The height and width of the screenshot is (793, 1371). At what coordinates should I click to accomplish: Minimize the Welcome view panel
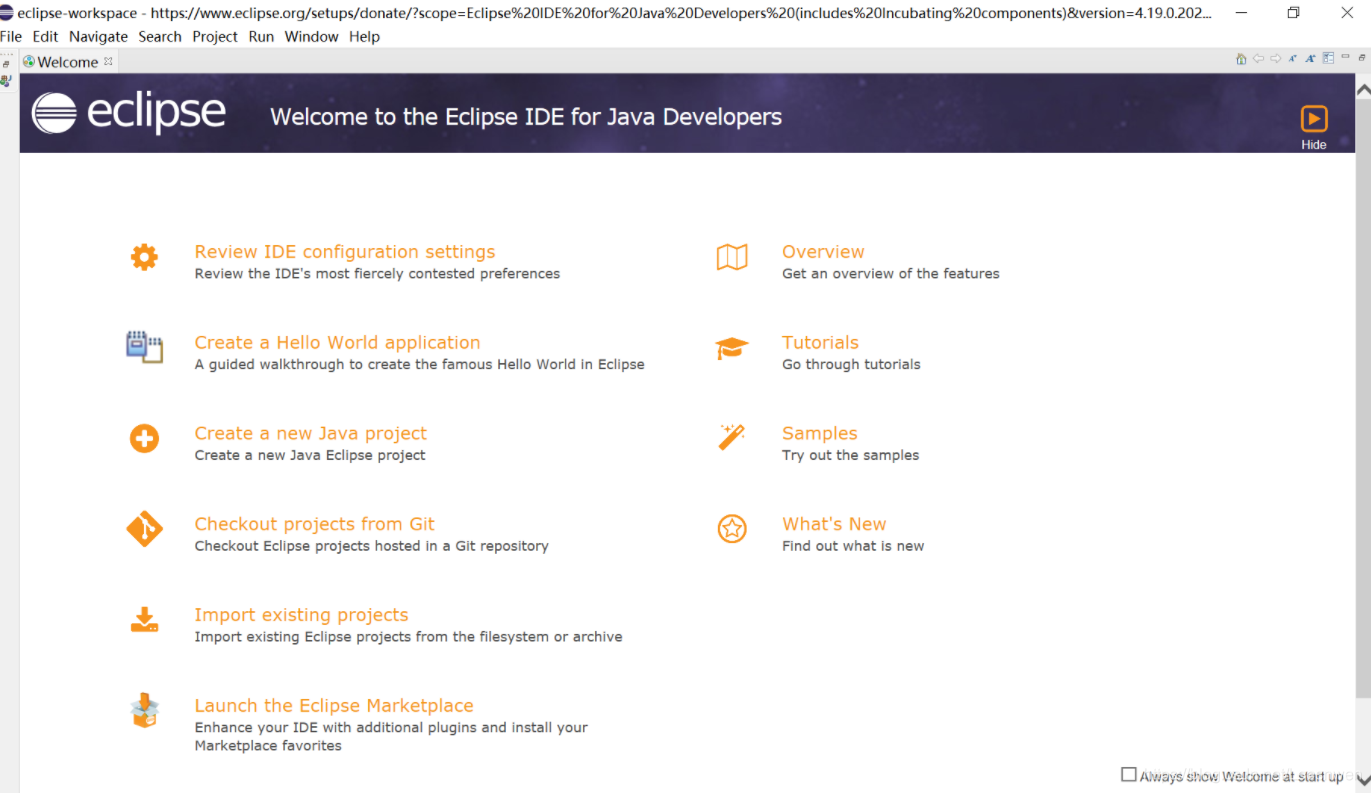click(1345, 56)
